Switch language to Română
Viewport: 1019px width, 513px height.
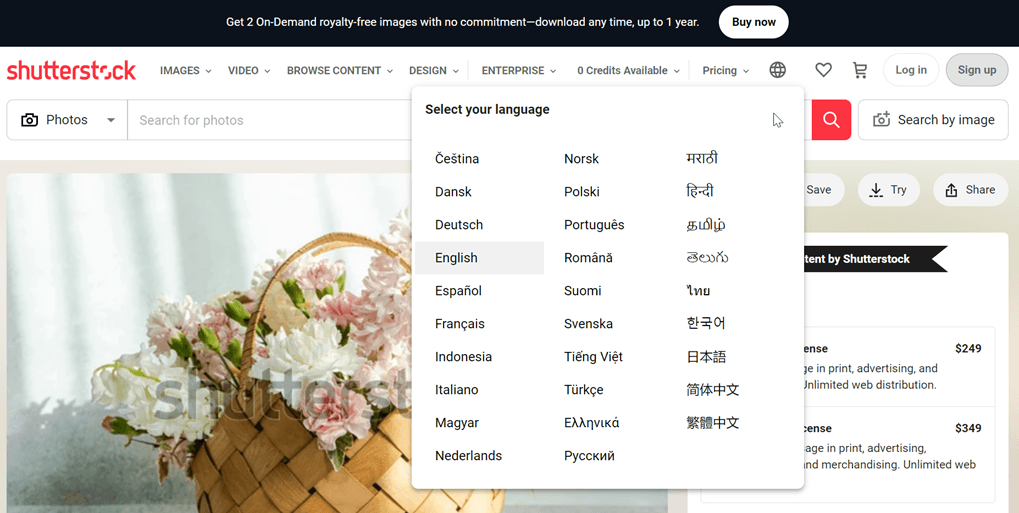point(588,257)
